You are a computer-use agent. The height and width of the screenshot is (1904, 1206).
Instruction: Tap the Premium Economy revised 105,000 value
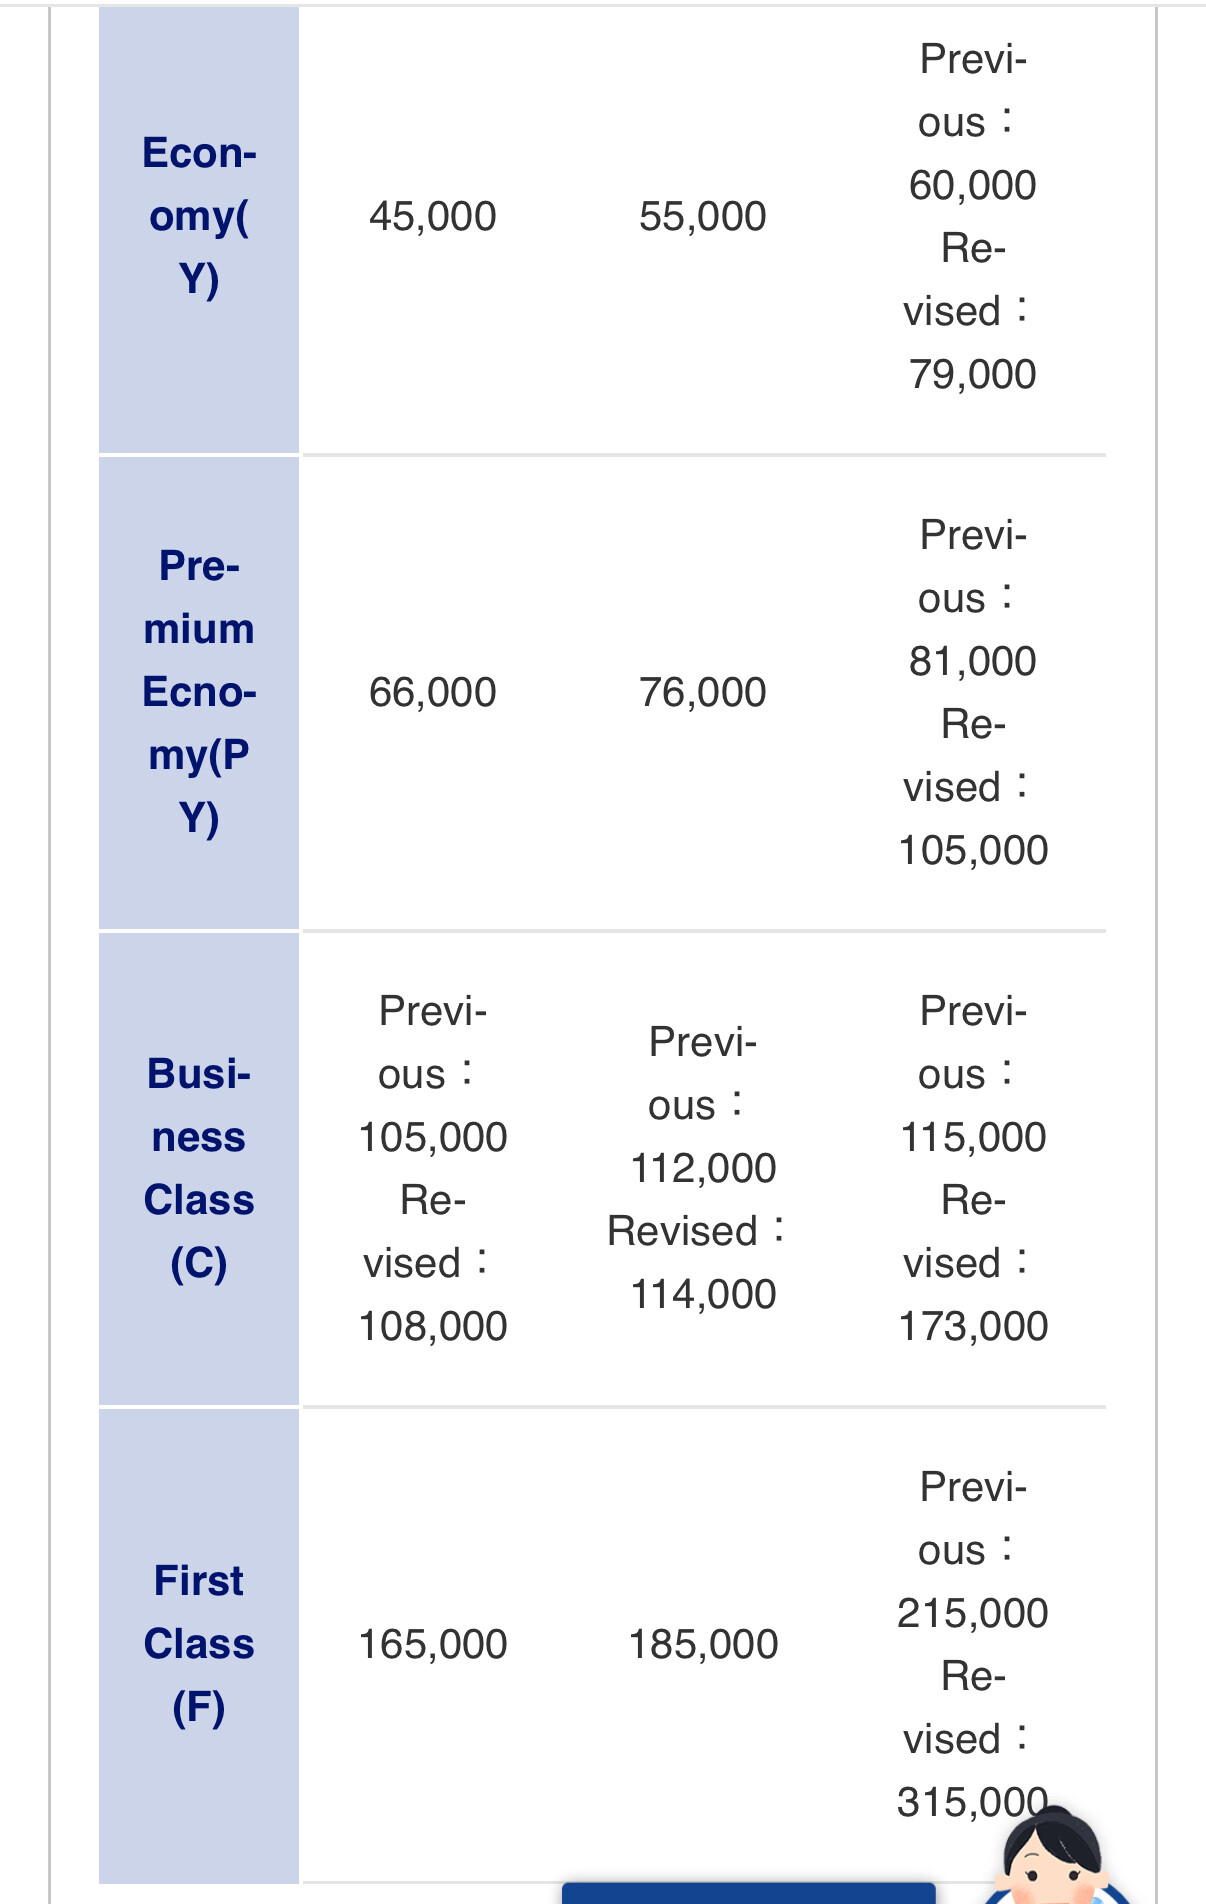pyautogui.click(x=972, y=850)
